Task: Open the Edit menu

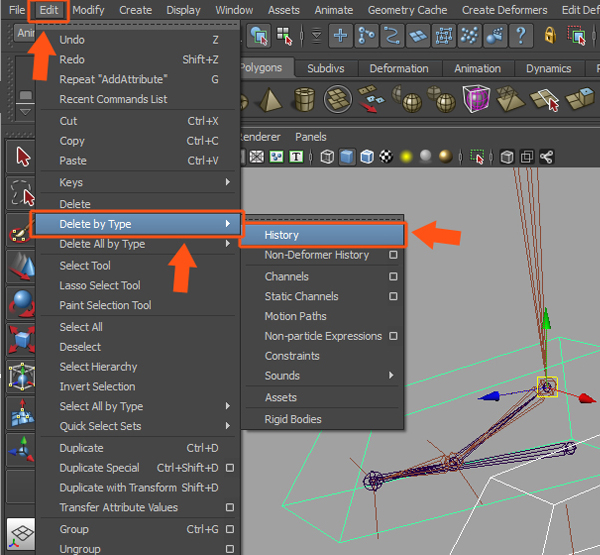Action: click(49, 10)
